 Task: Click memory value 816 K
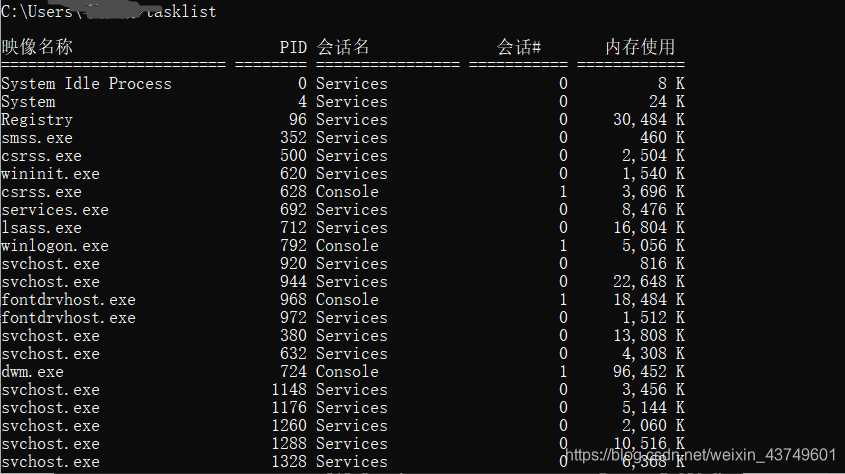coord(662,263)
